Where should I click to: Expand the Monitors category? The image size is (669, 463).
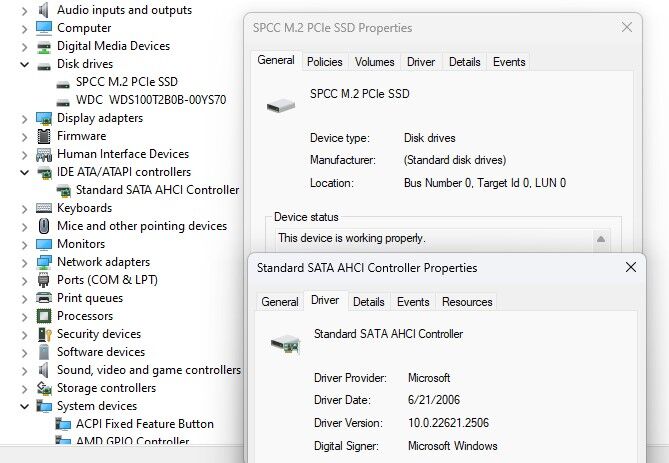[25, 245]
